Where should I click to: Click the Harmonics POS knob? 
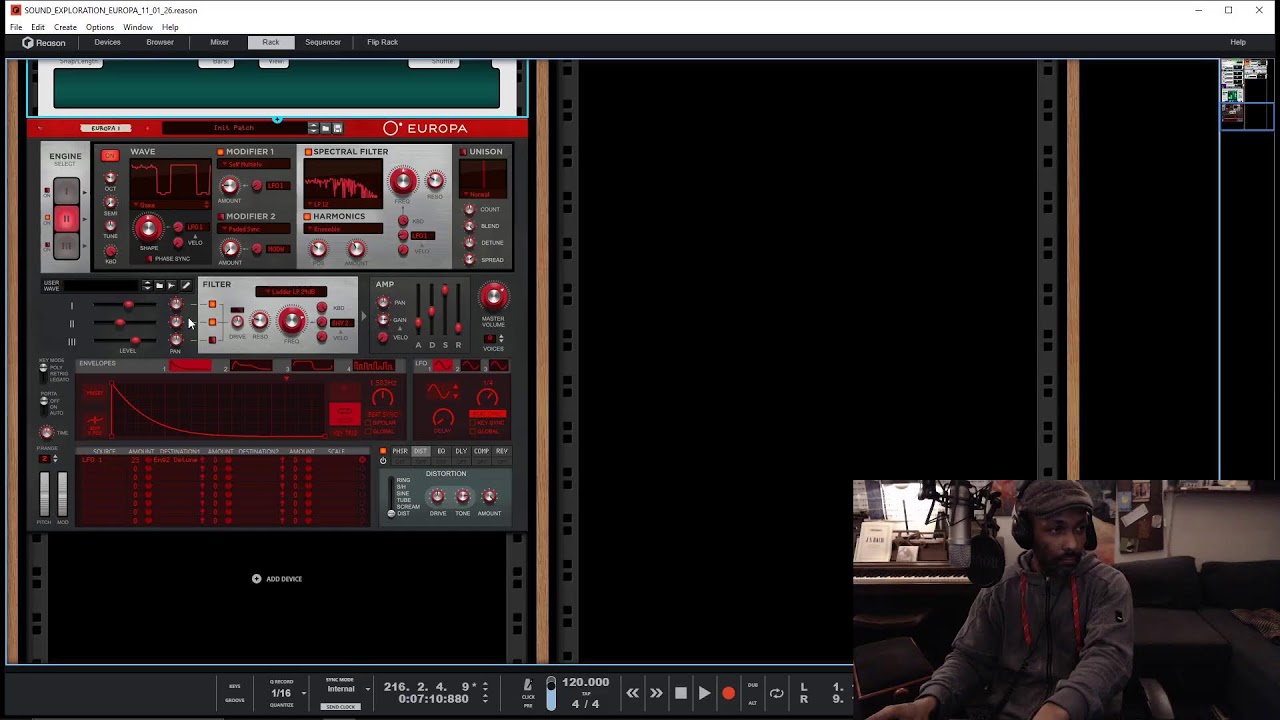318,249
